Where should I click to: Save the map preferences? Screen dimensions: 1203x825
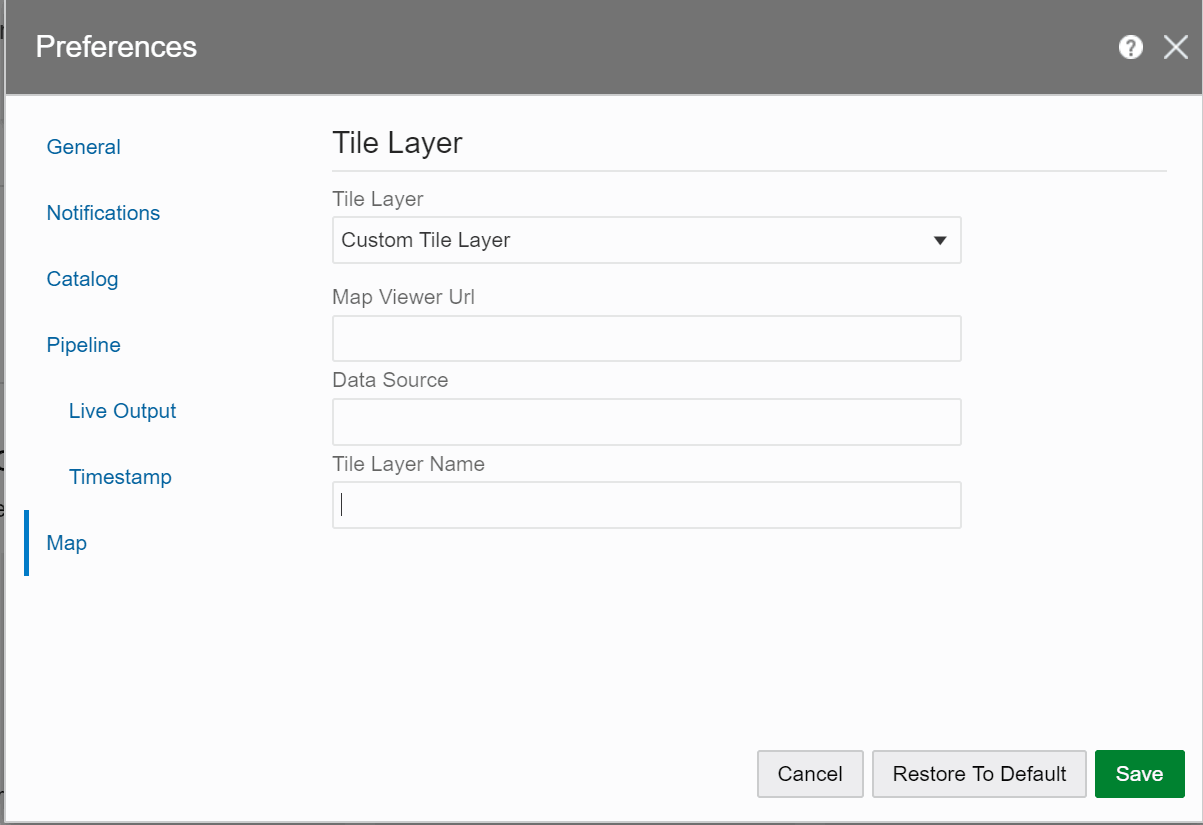[1139, 773]
